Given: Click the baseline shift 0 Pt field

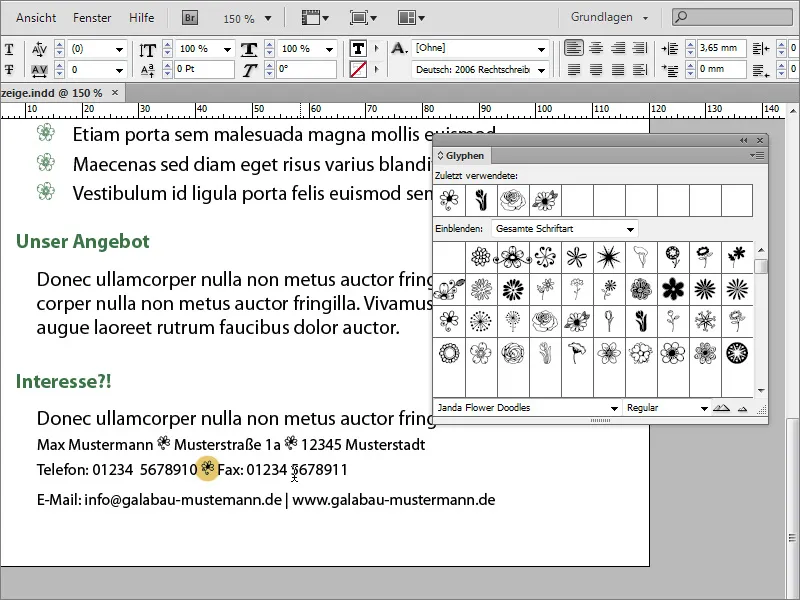Looking at the screenshot, I should 204,69.
